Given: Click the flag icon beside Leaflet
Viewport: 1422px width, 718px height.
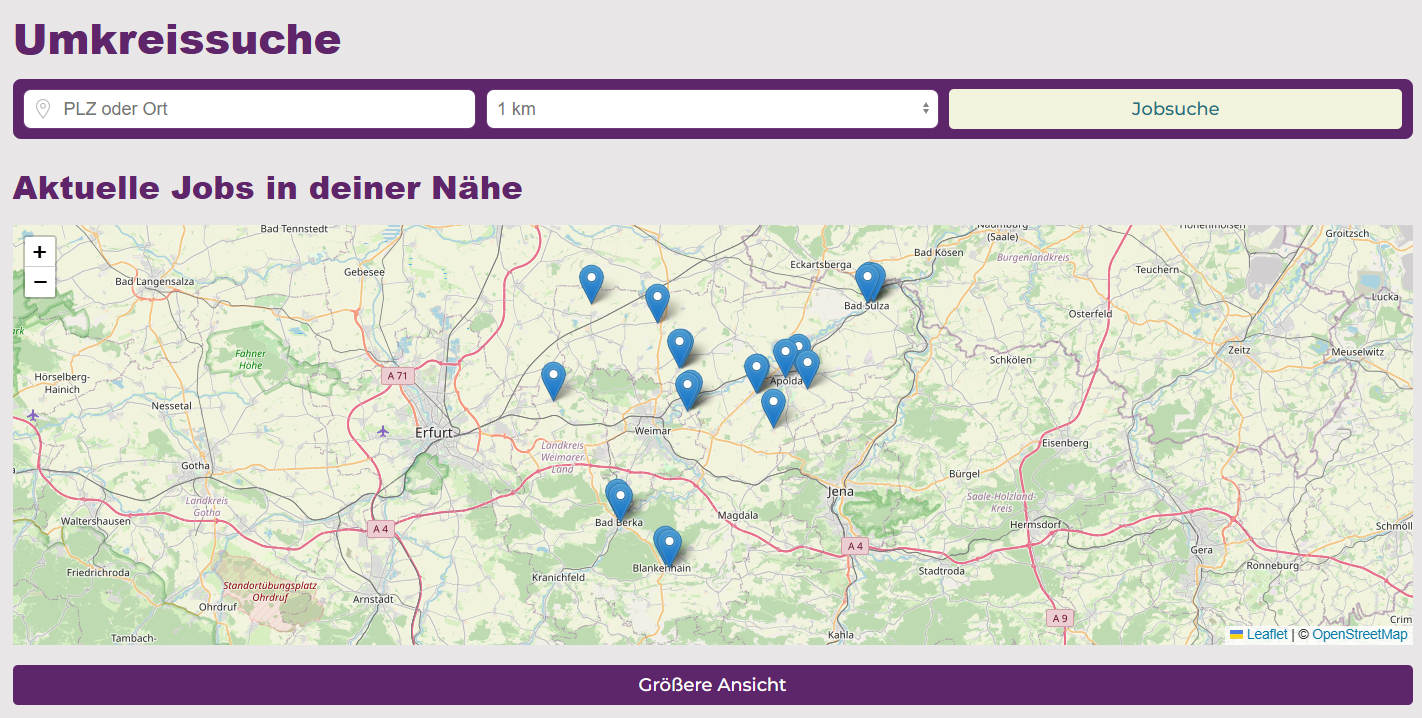Looking at the screenshot, I should pyautogui.click(x=1236, y=635).
